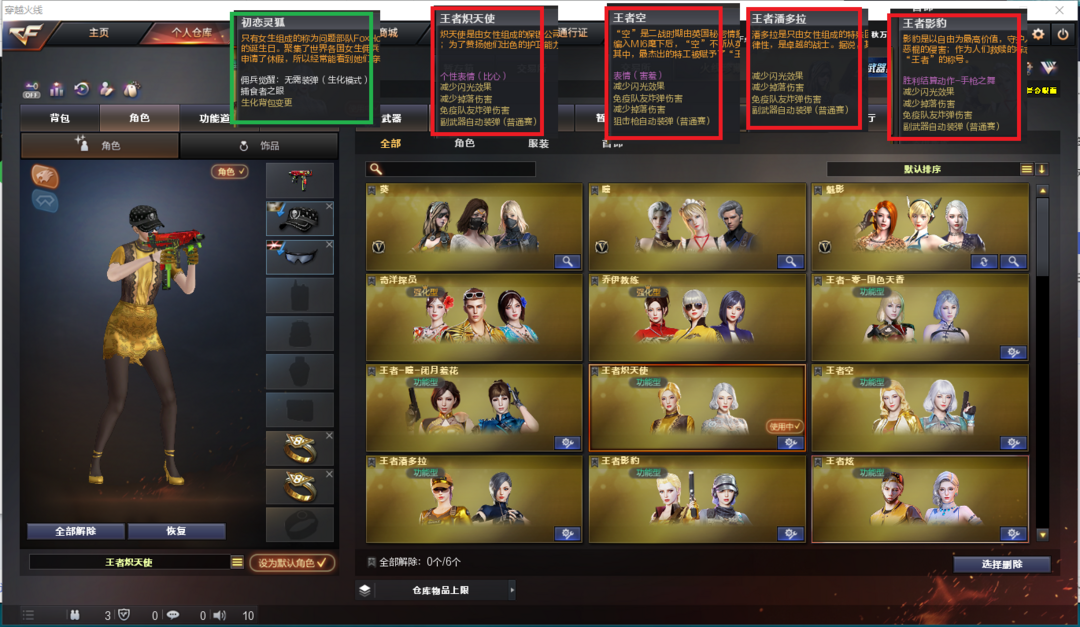The width and height of the screenshot is (1080, 627).
Task: Click the item search input field
Action: [450, 169]
